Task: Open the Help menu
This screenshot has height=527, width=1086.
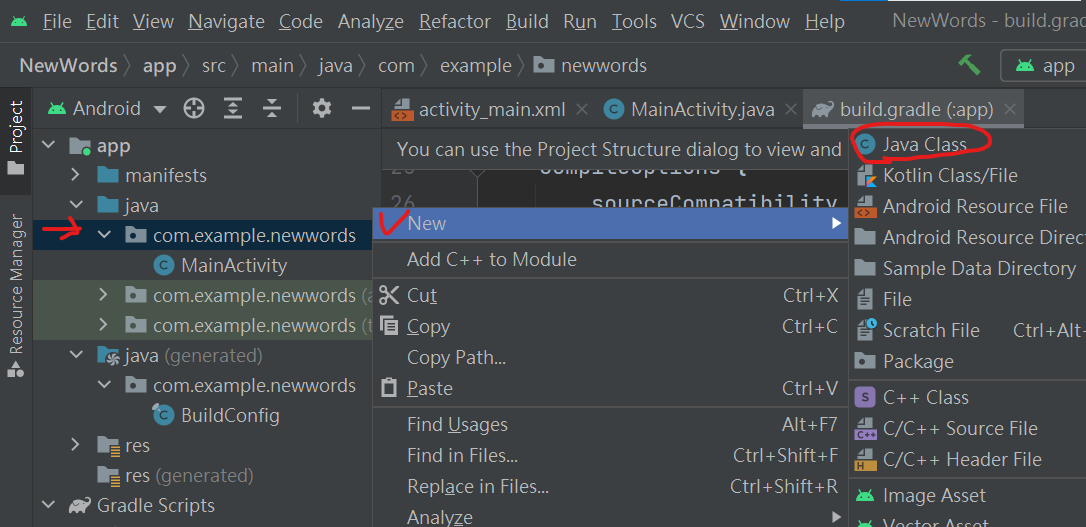Action: coord(825,21)
